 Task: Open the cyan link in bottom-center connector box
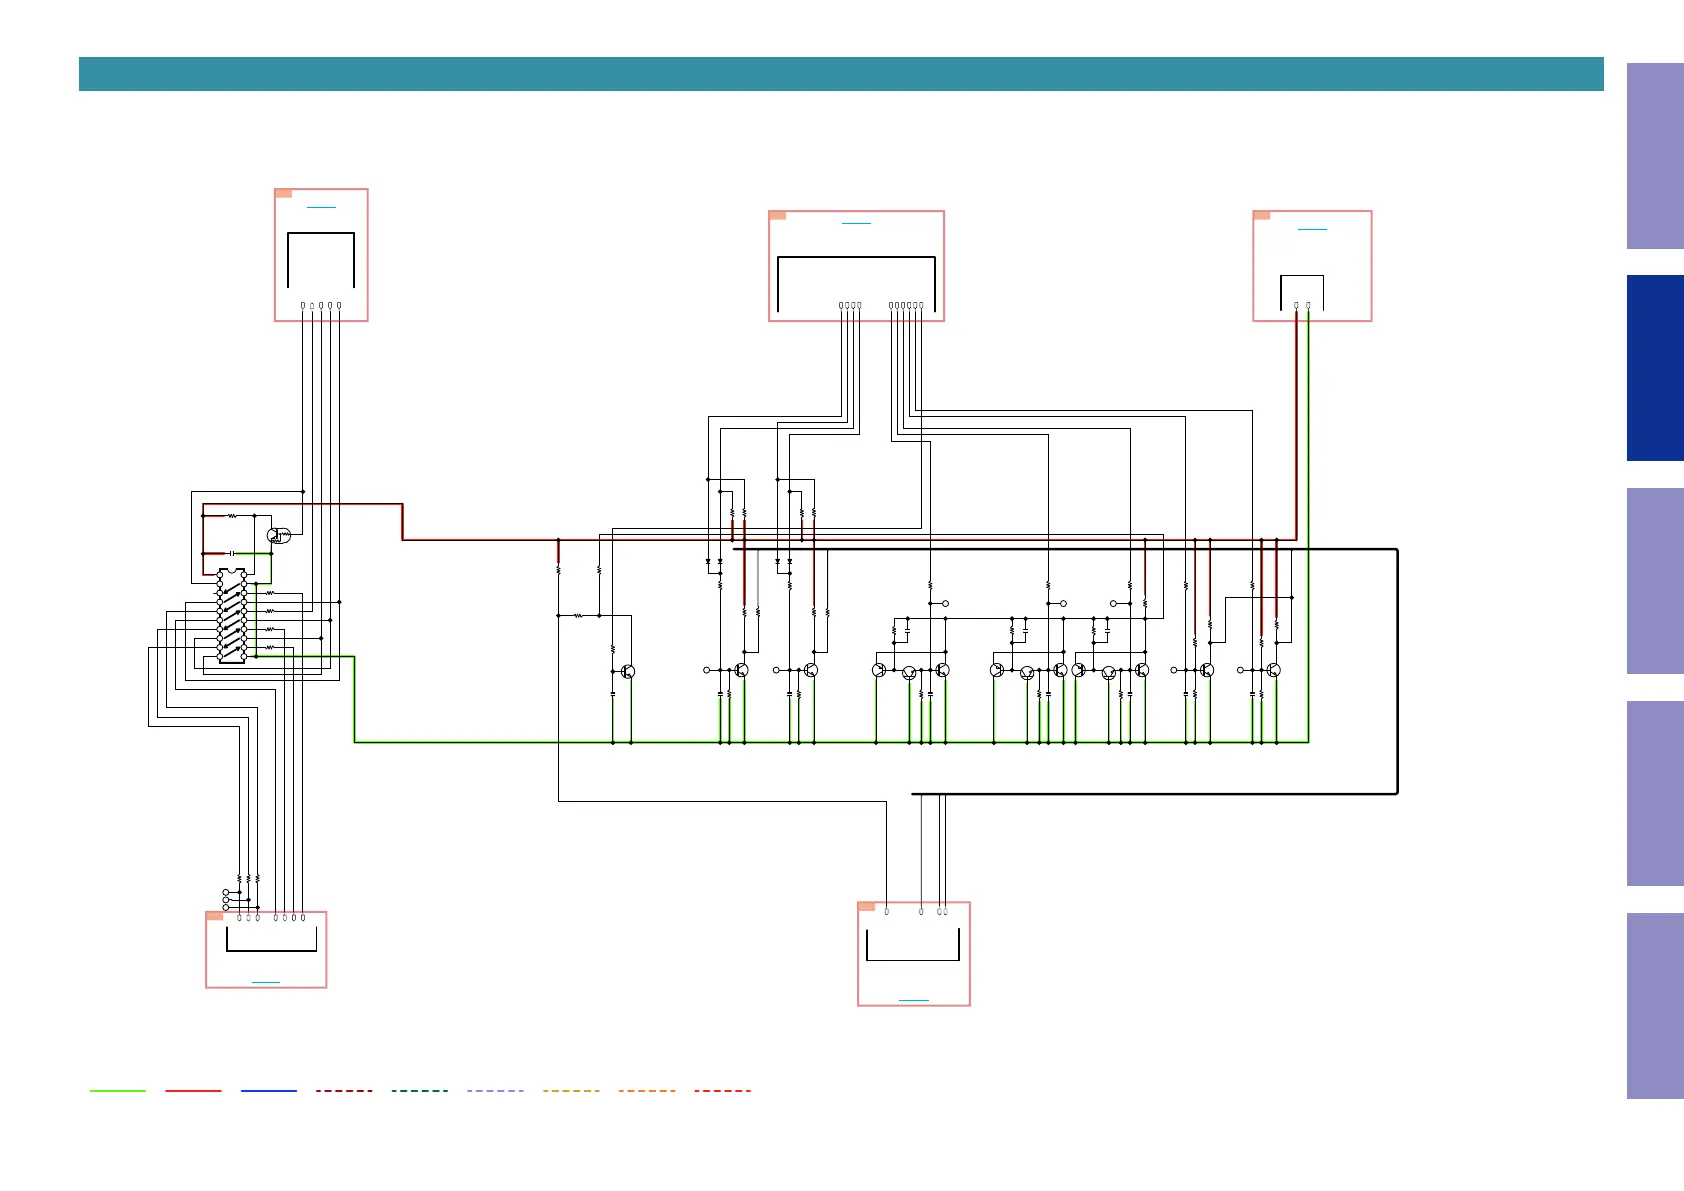(913, 1000)
